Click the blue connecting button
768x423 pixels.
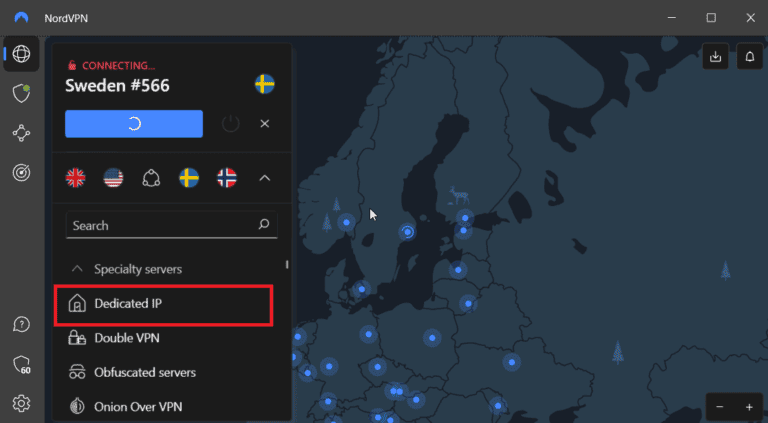(134, 123)
